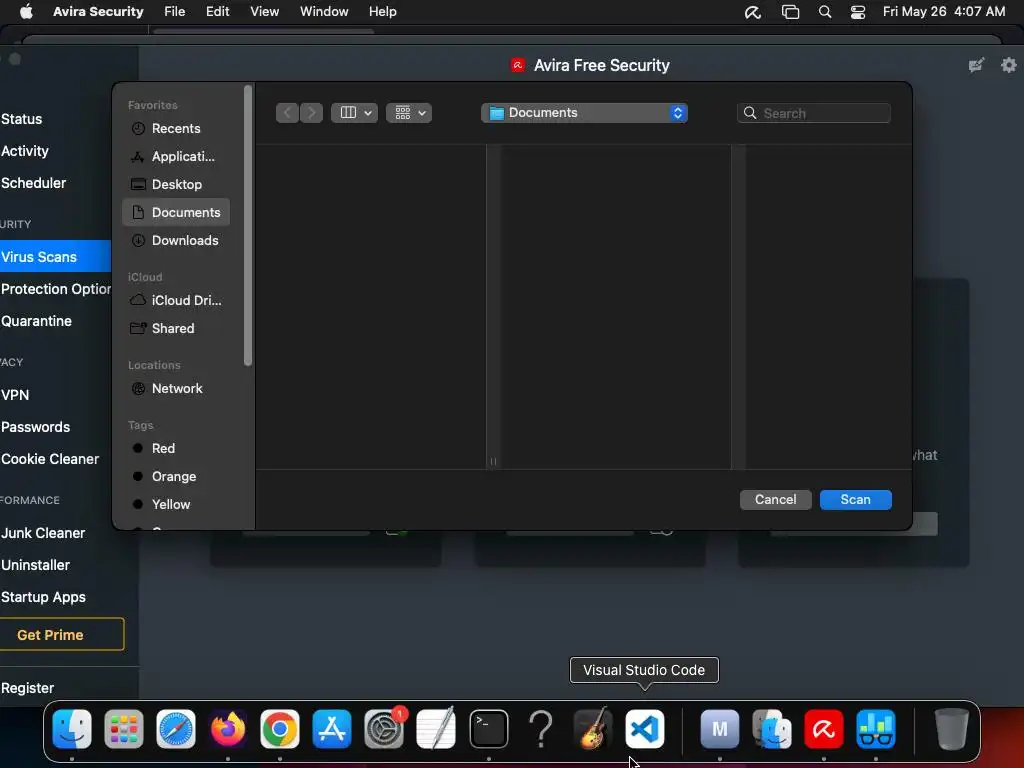The width and height of the screenshot is (1024, 768).
Task: Select the Red tag
Action: [x=176, y=449]
